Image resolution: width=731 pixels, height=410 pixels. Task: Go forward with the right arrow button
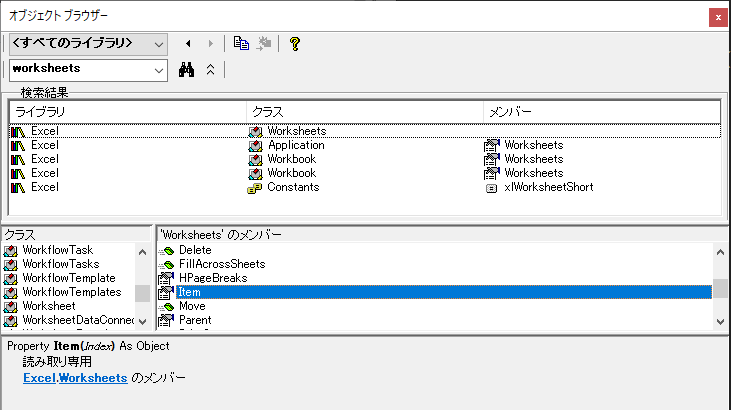click(x=211, y=43)
